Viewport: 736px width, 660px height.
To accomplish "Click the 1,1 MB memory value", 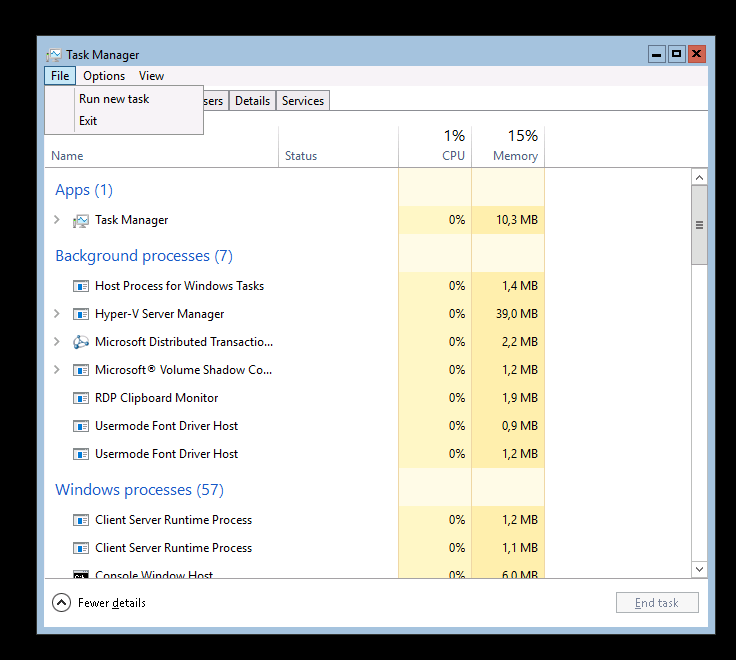I will pos(520,548).
